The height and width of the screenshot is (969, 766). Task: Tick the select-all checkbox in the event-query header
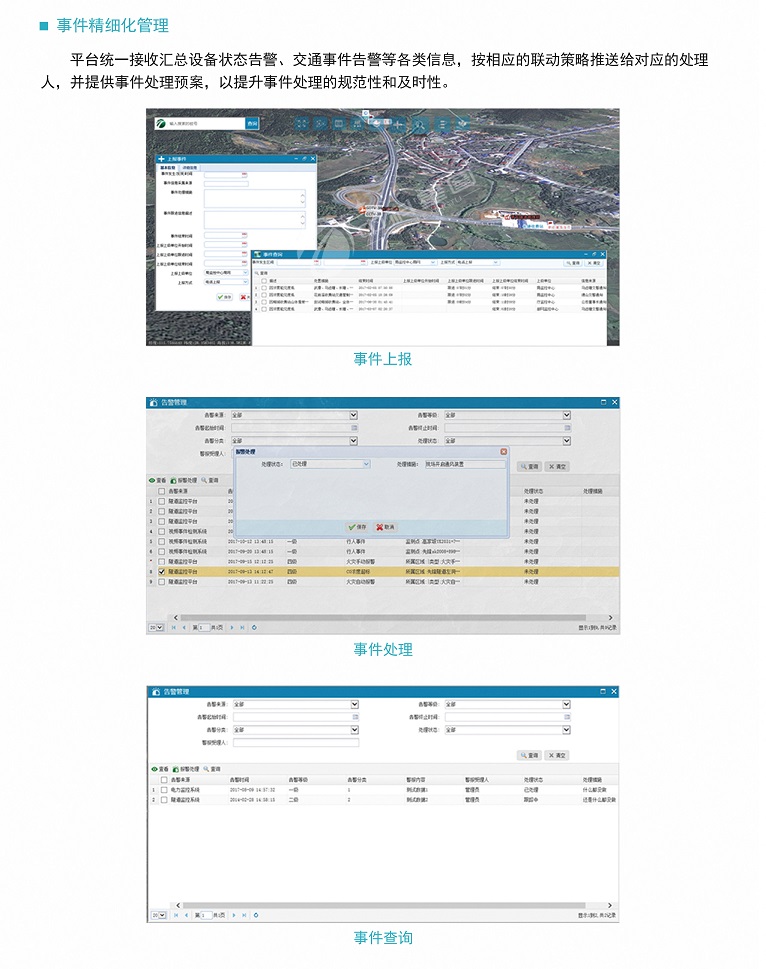tap(162, 779)
